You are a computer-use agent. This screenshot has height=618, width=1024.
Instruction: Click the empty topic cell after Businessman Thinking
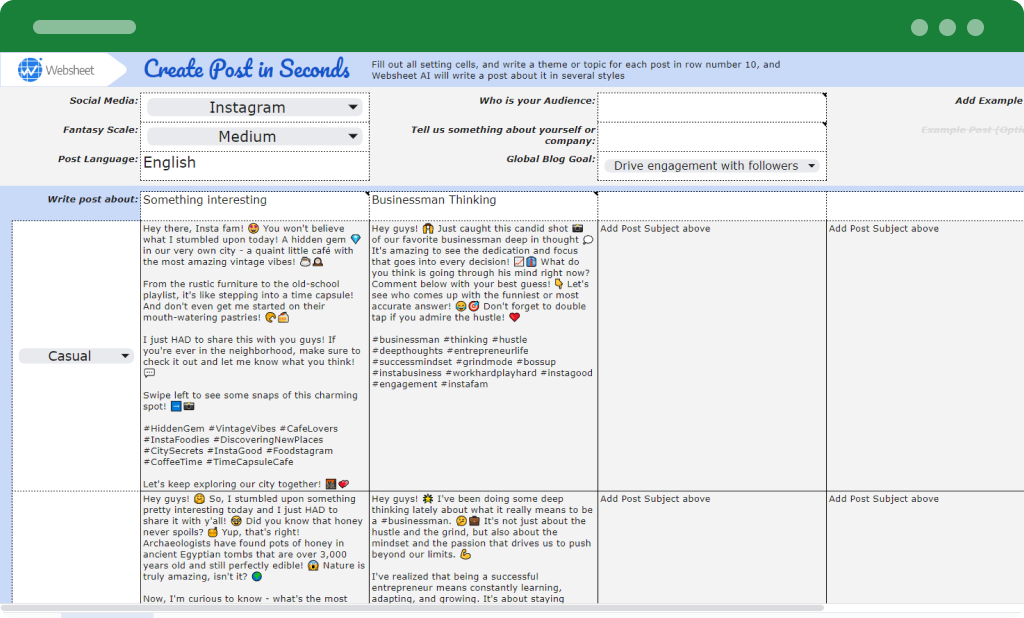[712, 206]
